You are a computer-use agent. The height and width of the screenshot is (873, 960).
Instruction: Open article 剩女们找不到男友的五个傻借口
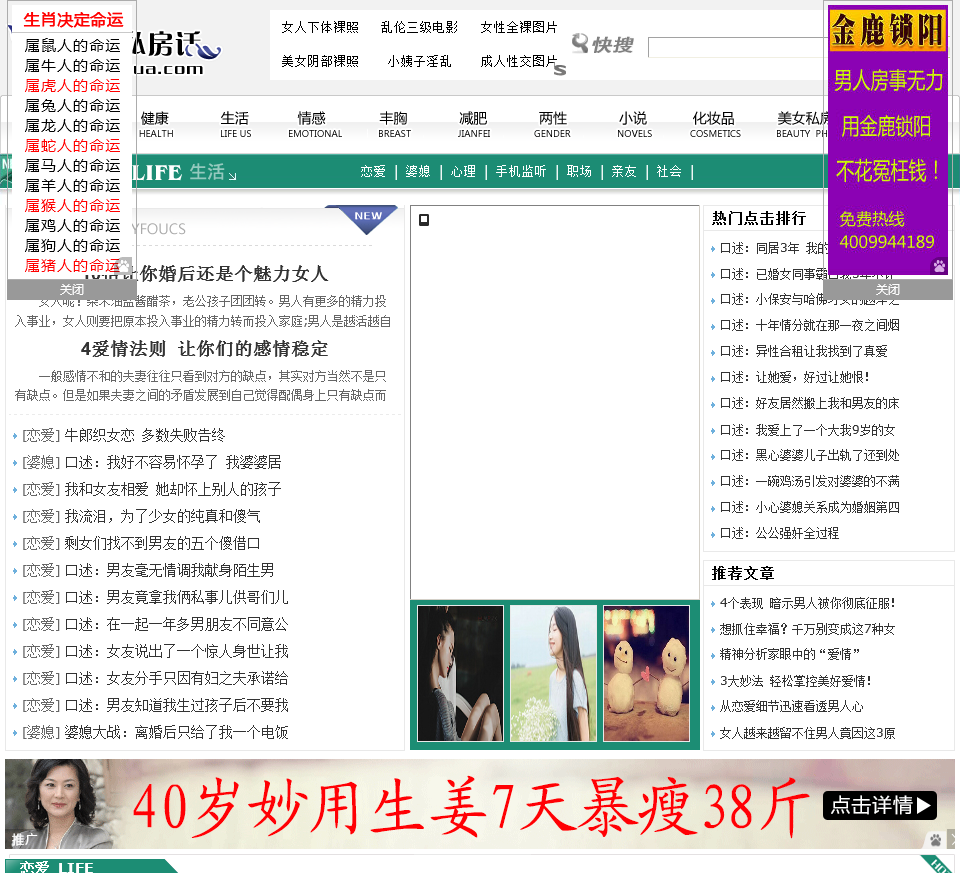tap(162, 543)
